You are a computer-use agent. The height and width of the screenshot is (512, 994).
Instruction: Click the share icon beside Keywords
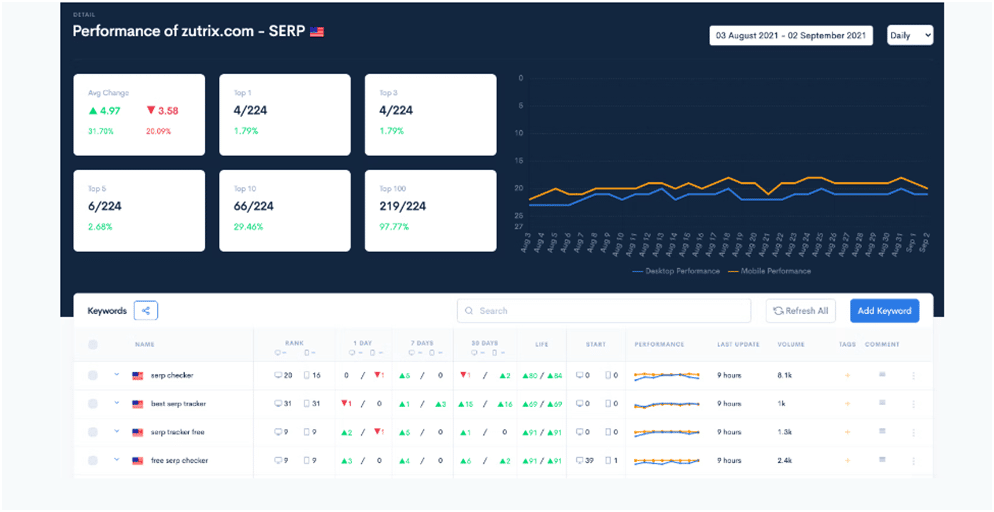click(146, 311)
